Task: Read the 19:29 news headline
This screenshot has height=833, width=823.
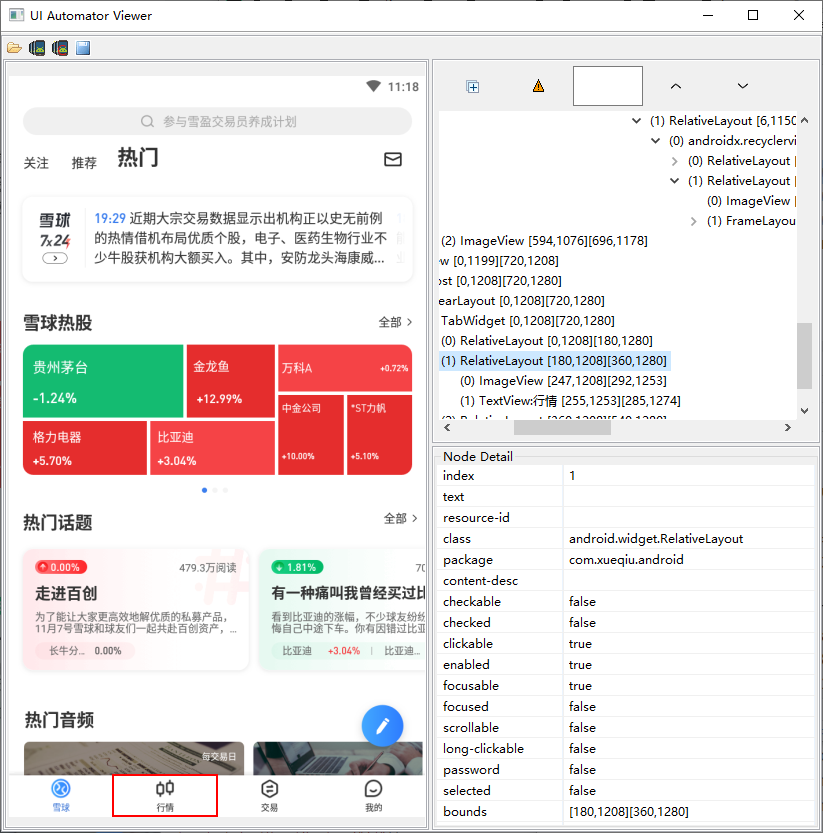Action: 239,238
